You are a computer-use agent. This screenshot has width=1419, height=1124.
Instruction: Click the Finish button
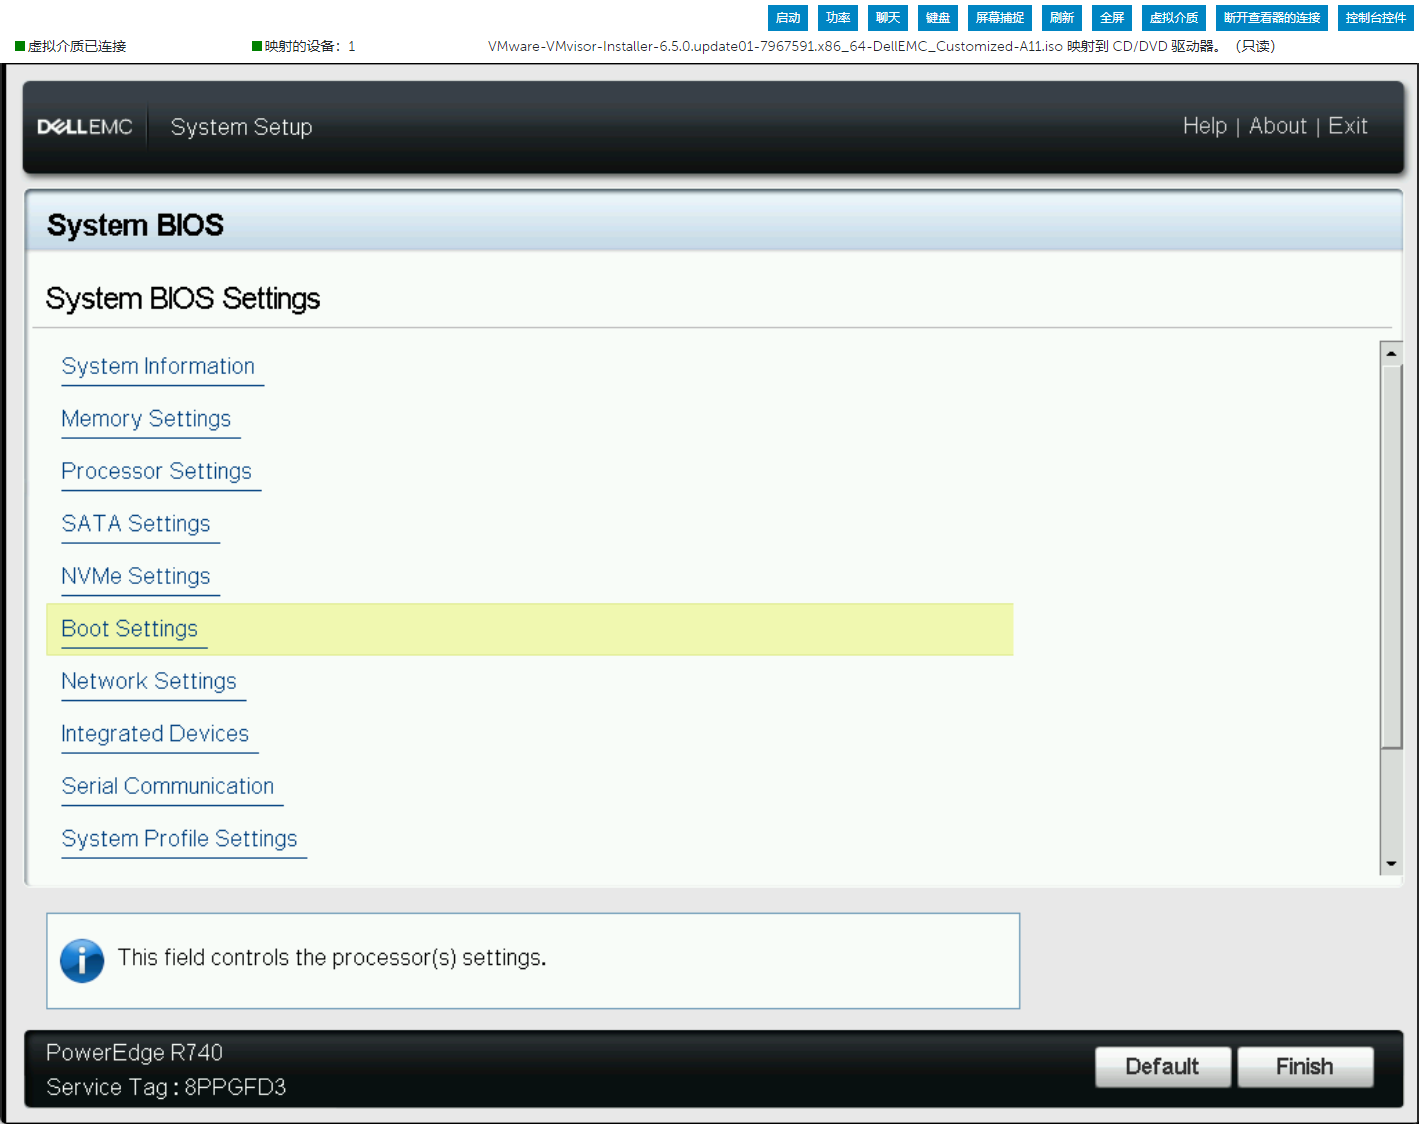tap(1305, 1067)
